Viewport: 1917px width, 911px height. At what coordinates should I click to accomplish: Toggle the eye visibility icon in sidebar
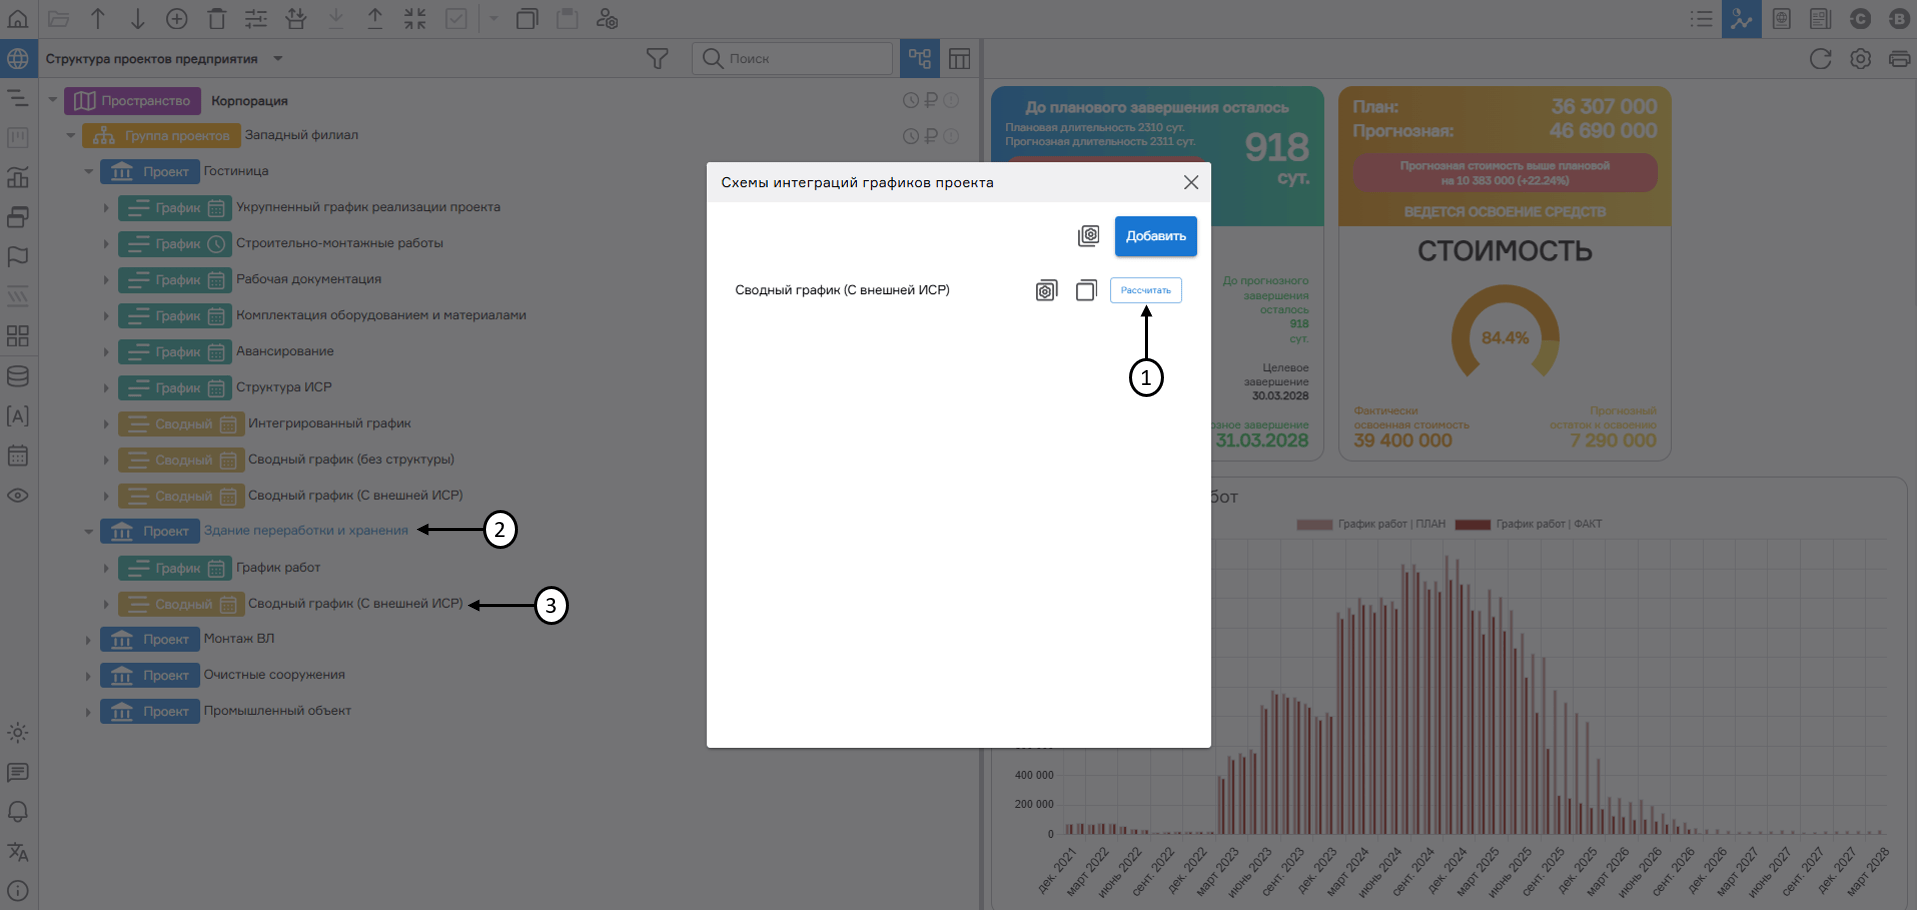18,496
